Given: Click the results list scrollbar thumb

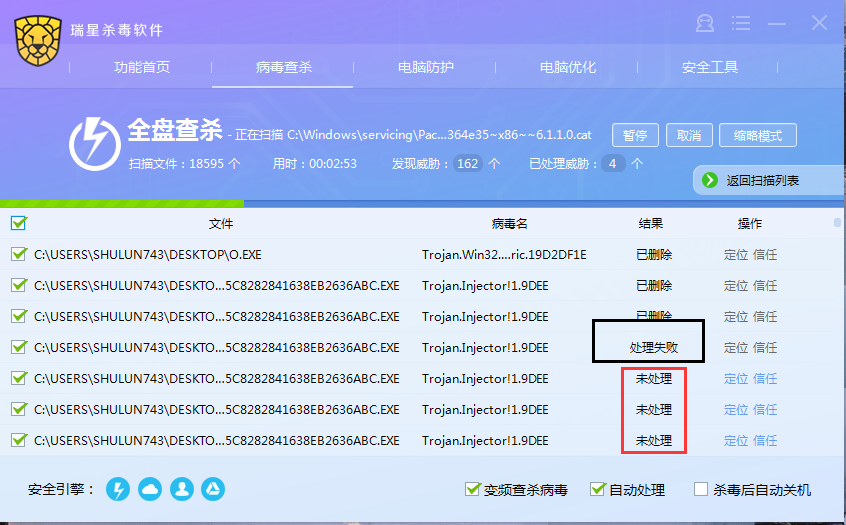Looking at the screenshot, I should 837,222.
